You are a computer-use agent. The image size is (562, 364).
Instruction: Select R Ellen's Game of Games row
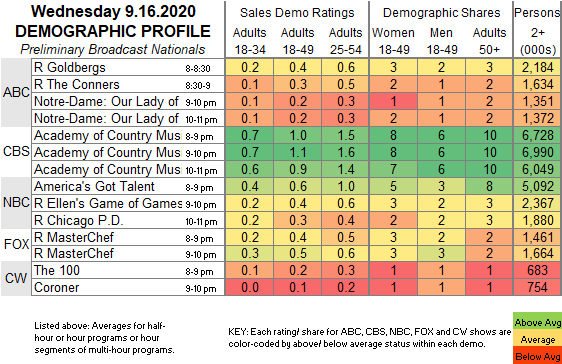pyautogui.click(x=128, y=203)
